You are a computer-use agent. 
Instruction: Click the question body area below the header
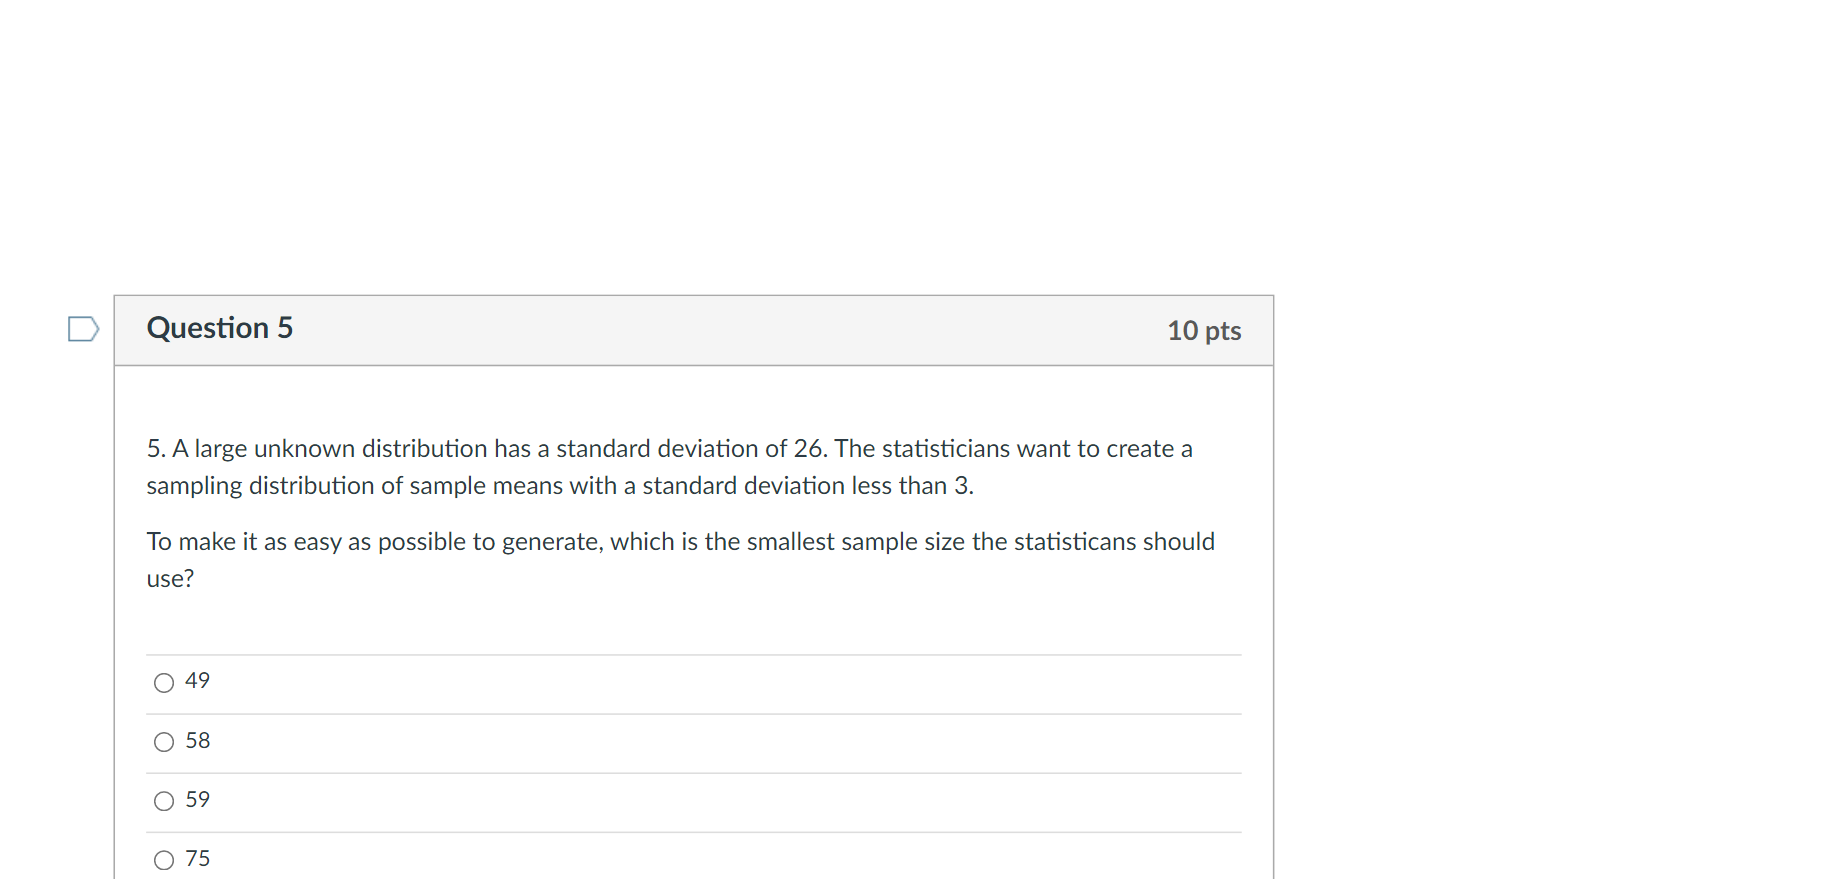pyautogui.click(x=693, y=510)
